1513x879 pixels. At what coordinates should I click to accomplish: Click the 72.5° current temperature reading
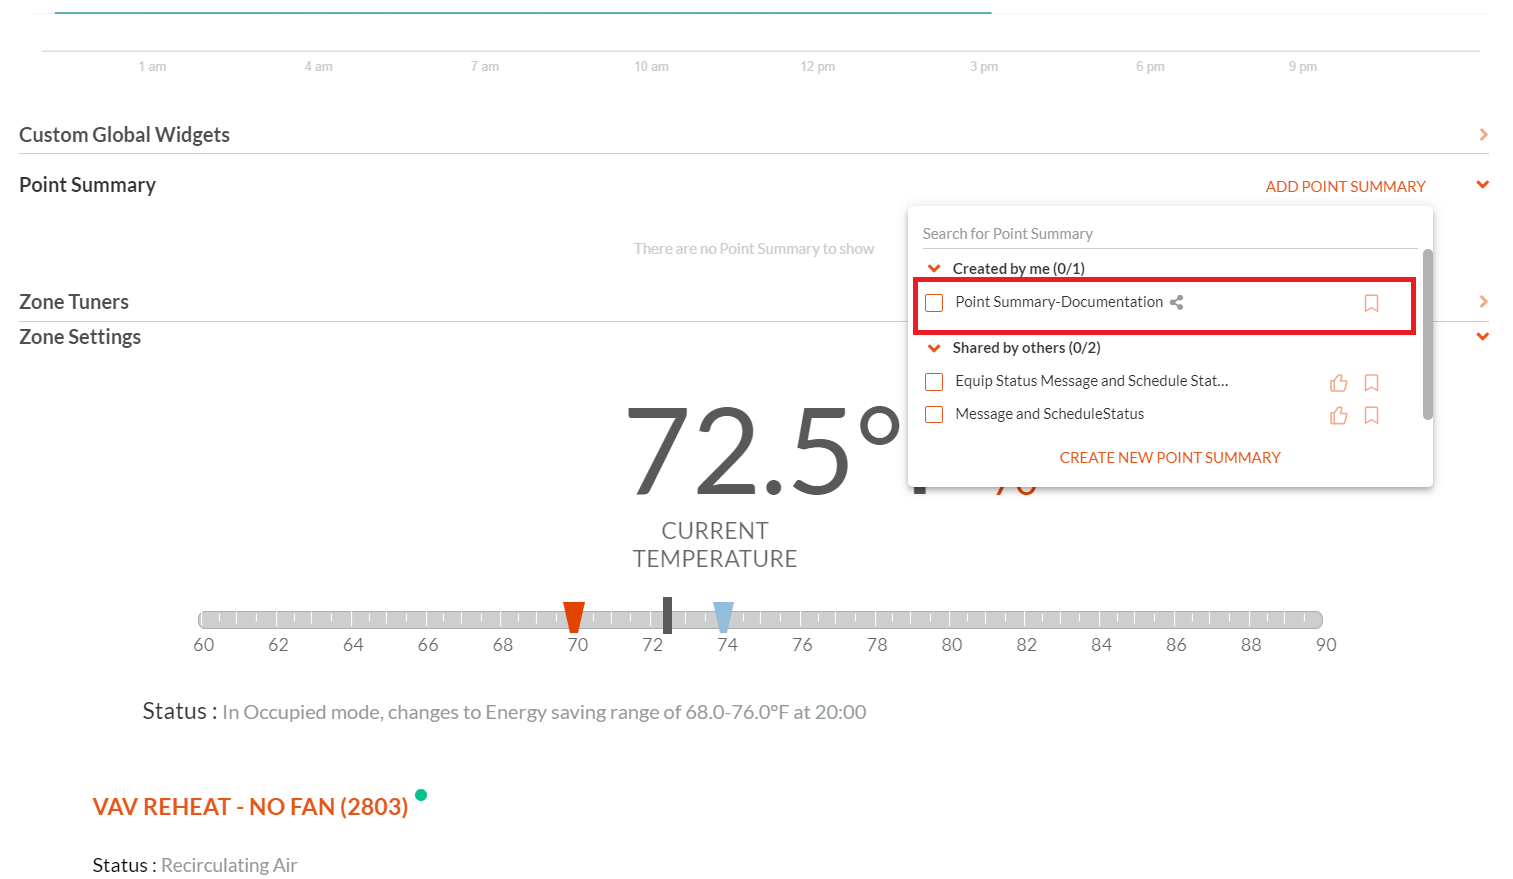point(763,452)
